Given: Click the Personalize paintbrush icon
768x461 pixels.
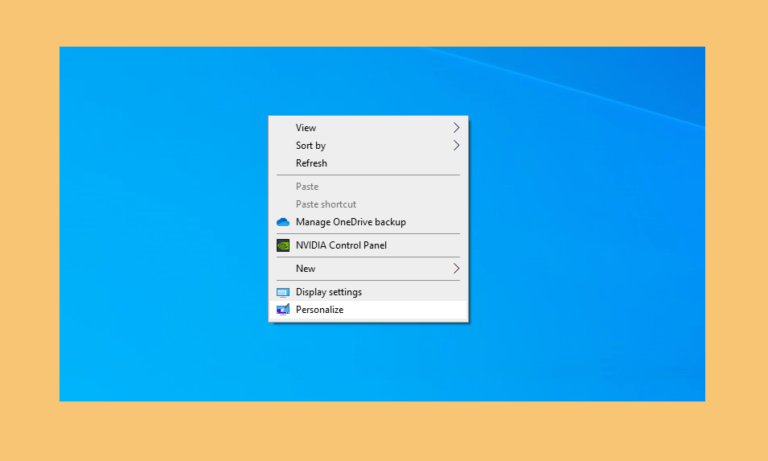Looking at the screenshot, I should 283,310.
